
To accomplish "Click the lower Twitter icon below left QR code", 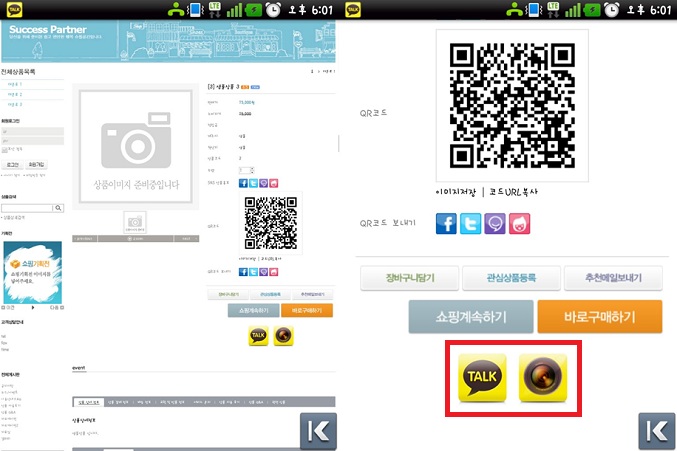I will coord(253,272).
